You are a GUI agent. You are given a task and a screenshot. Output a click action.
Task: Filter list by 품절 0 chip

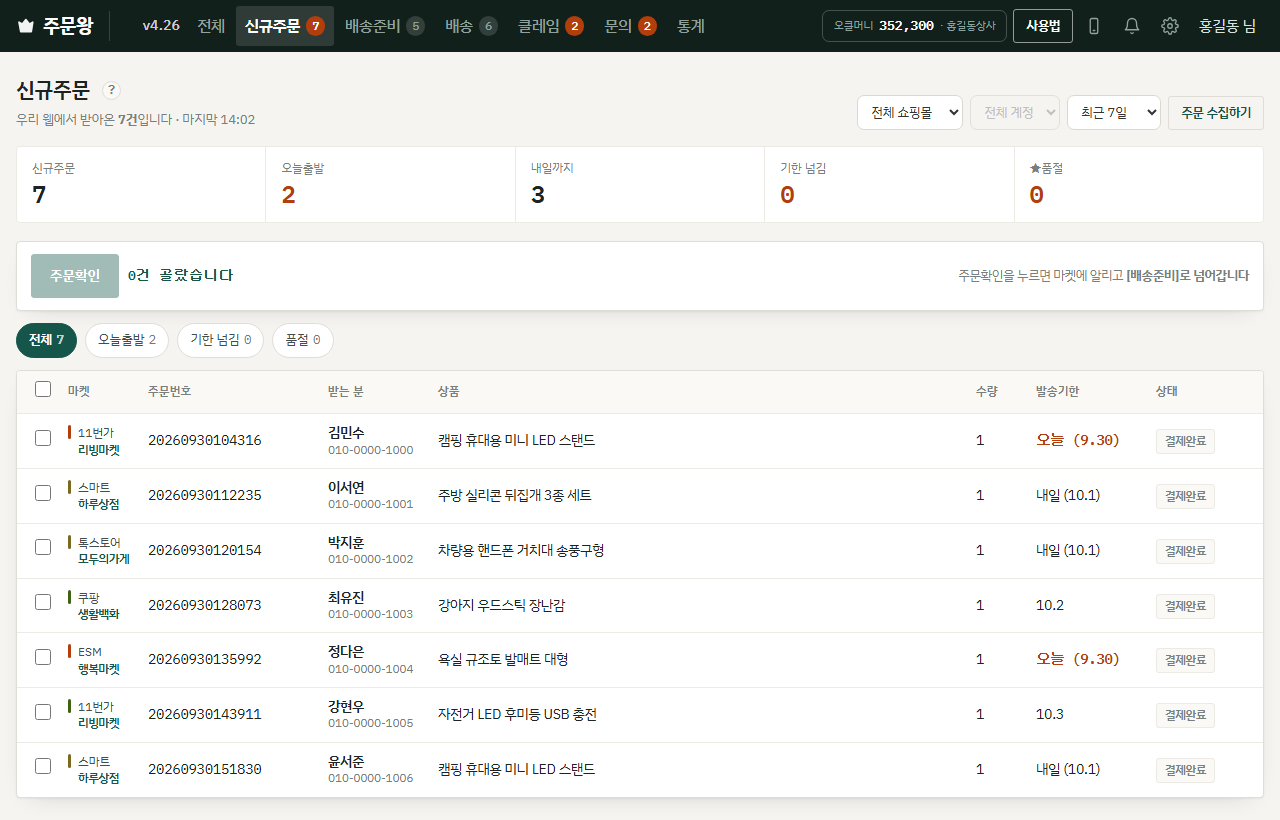click(303, 340)
